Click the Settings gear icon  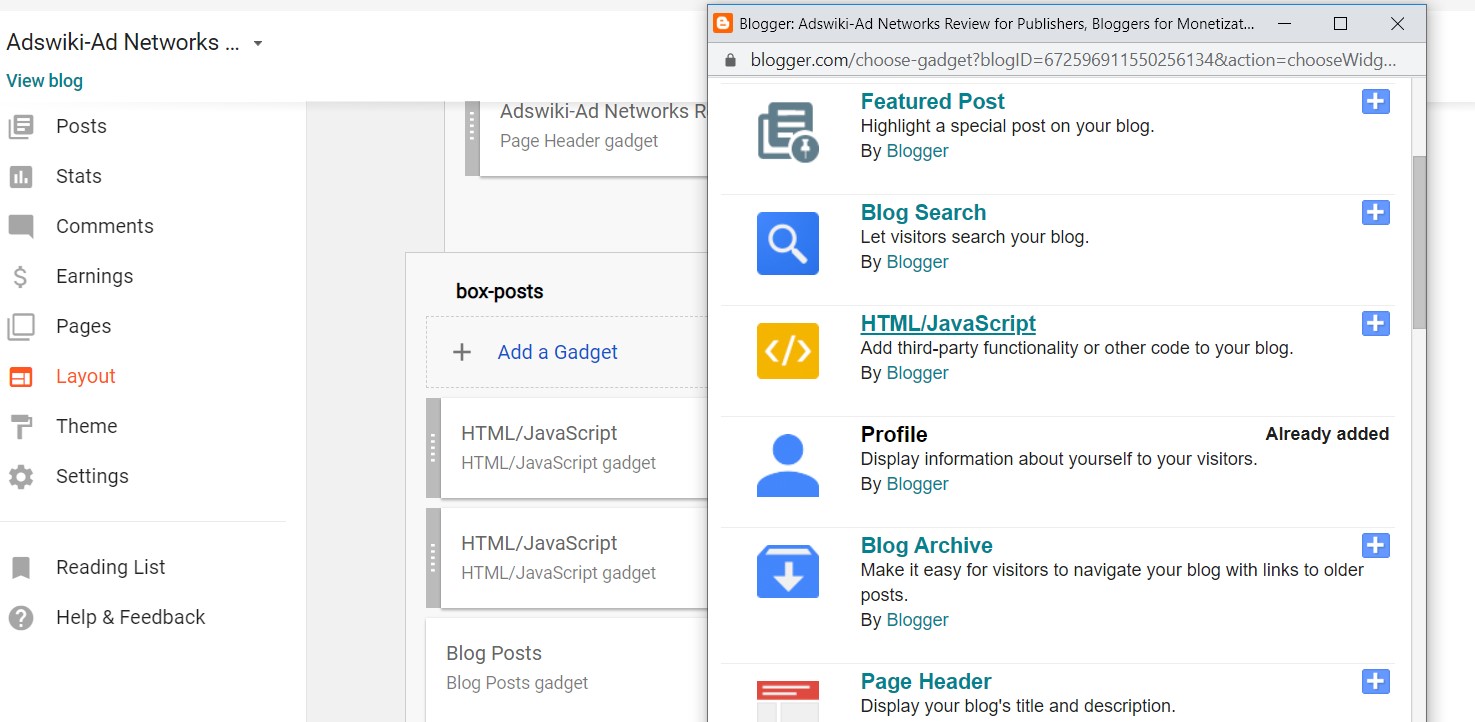(x=21, y=477)
